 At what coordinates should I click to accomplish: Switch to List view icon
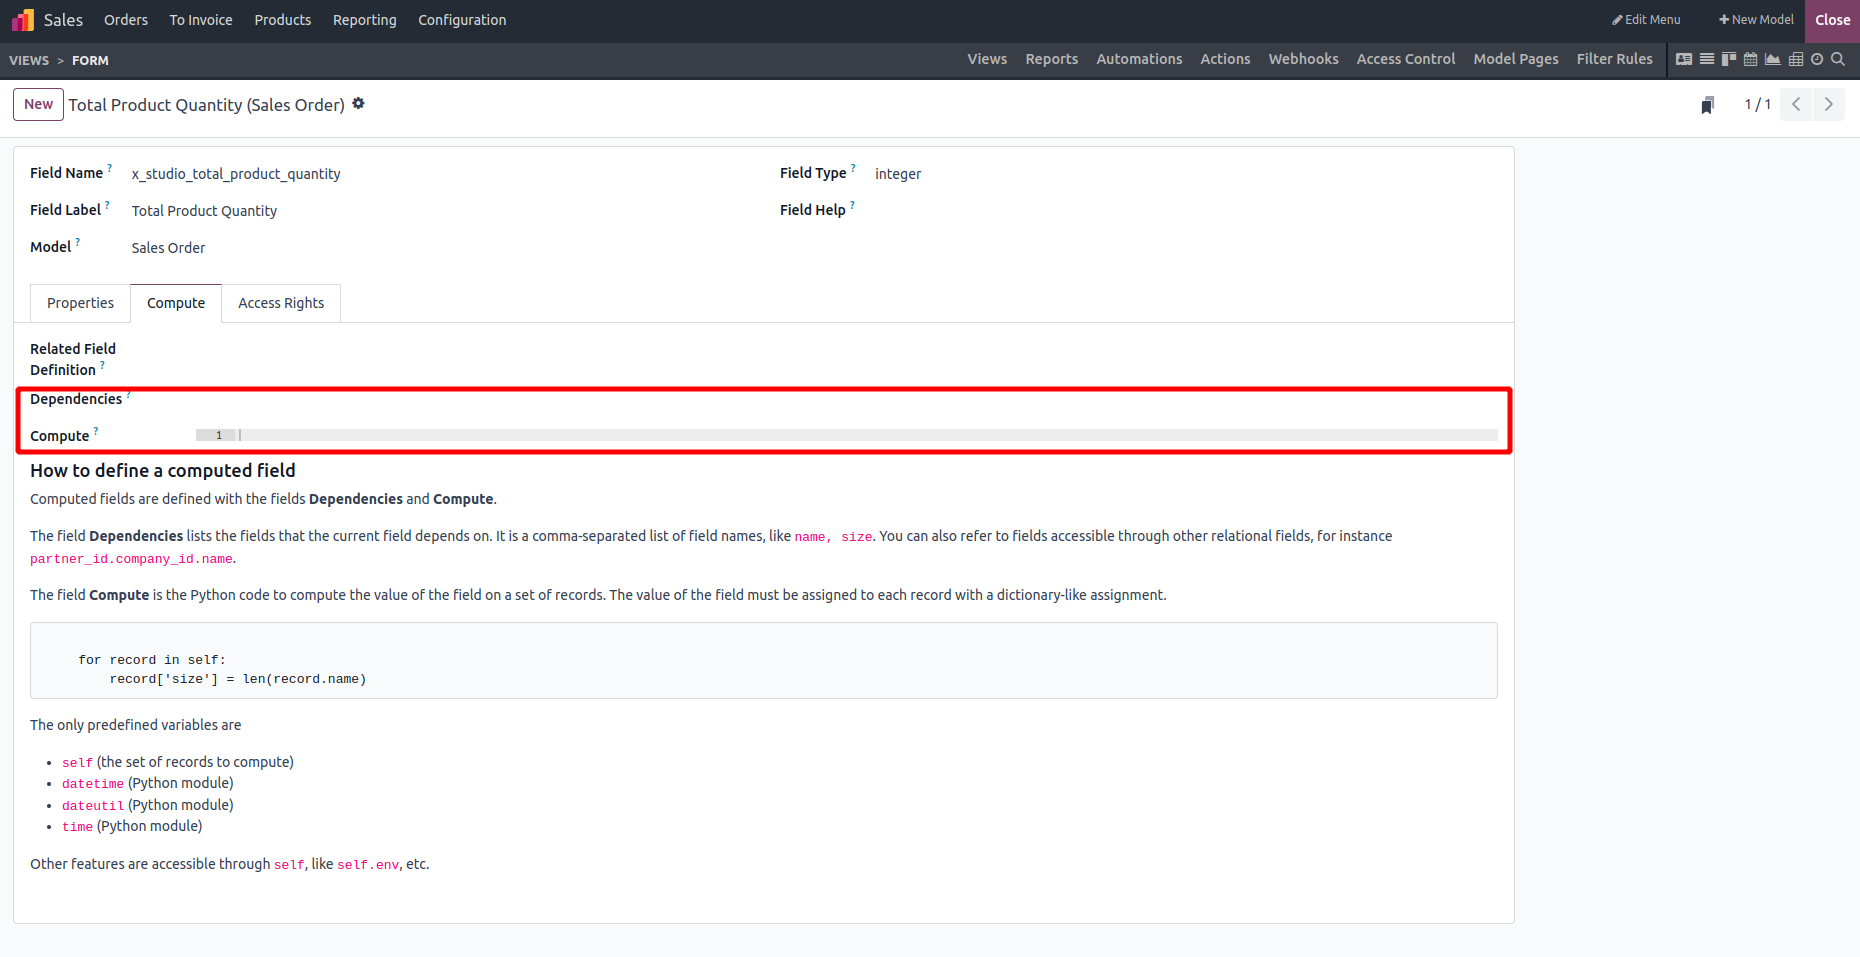tap(1707, 59)
